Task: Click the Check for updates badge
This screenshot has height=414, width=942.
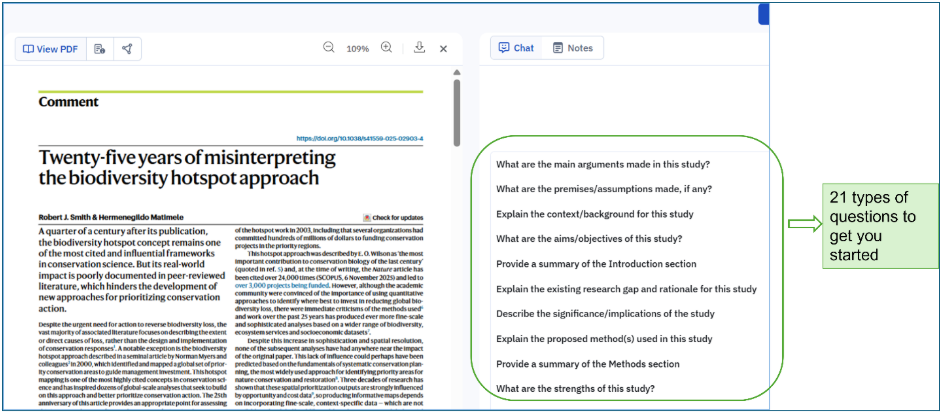Action: tap(393, 217)
